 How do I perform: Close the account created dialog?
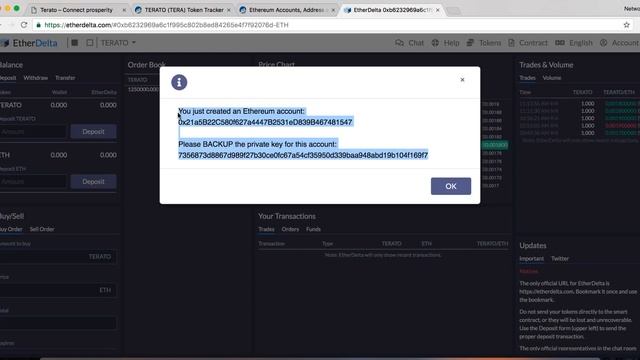point(462,80)
